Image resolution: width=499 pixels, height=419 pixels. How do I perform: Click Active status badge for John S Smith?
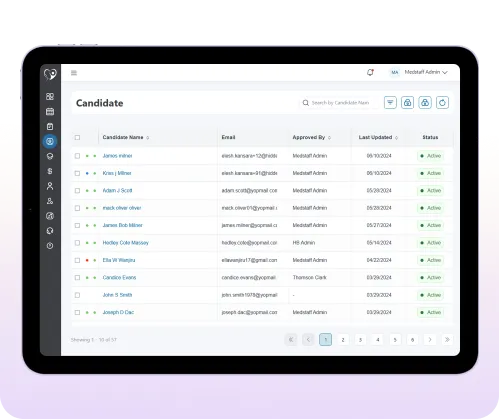[430, 295]
